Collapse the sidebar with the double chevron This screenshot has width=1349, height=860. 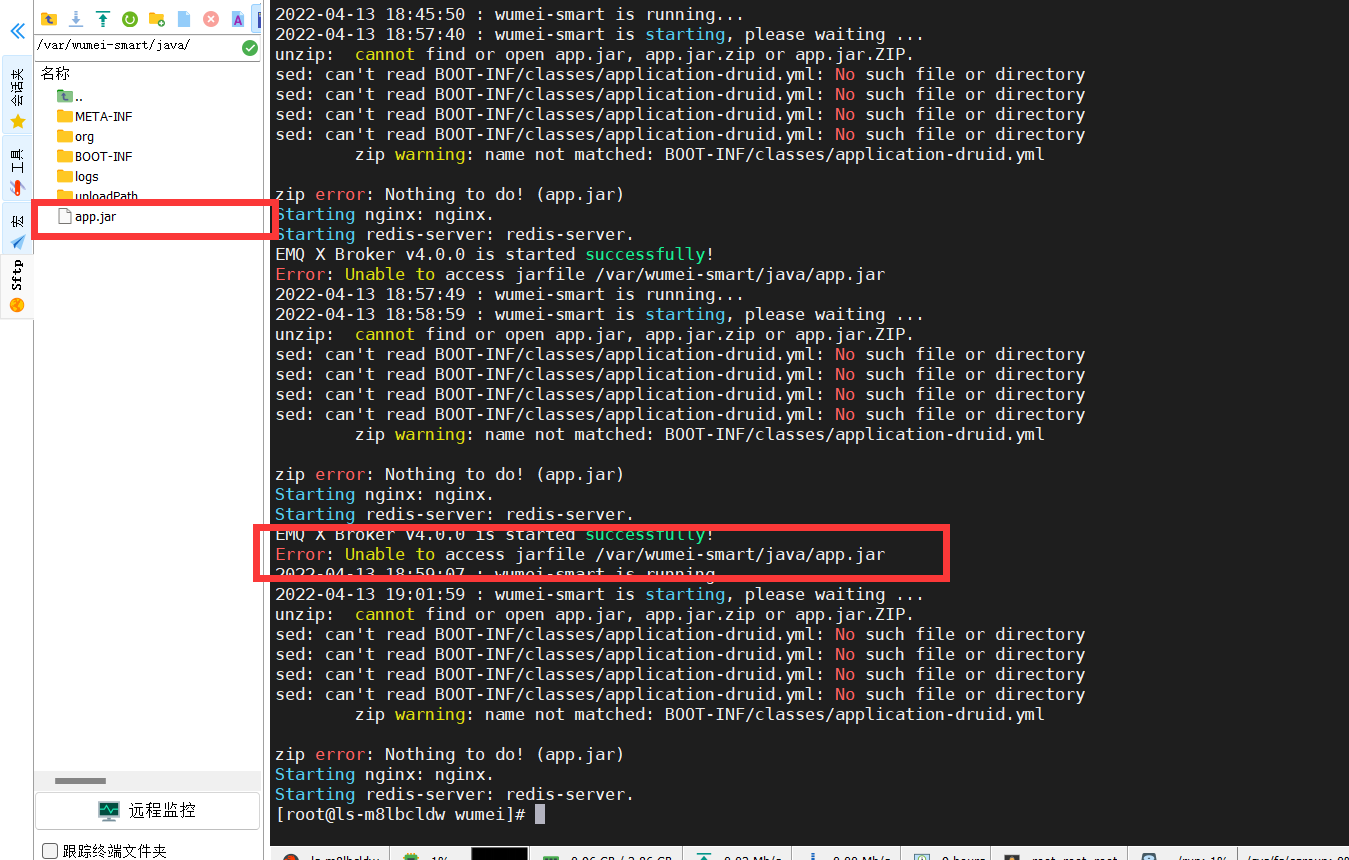click(x=17, y=31)
